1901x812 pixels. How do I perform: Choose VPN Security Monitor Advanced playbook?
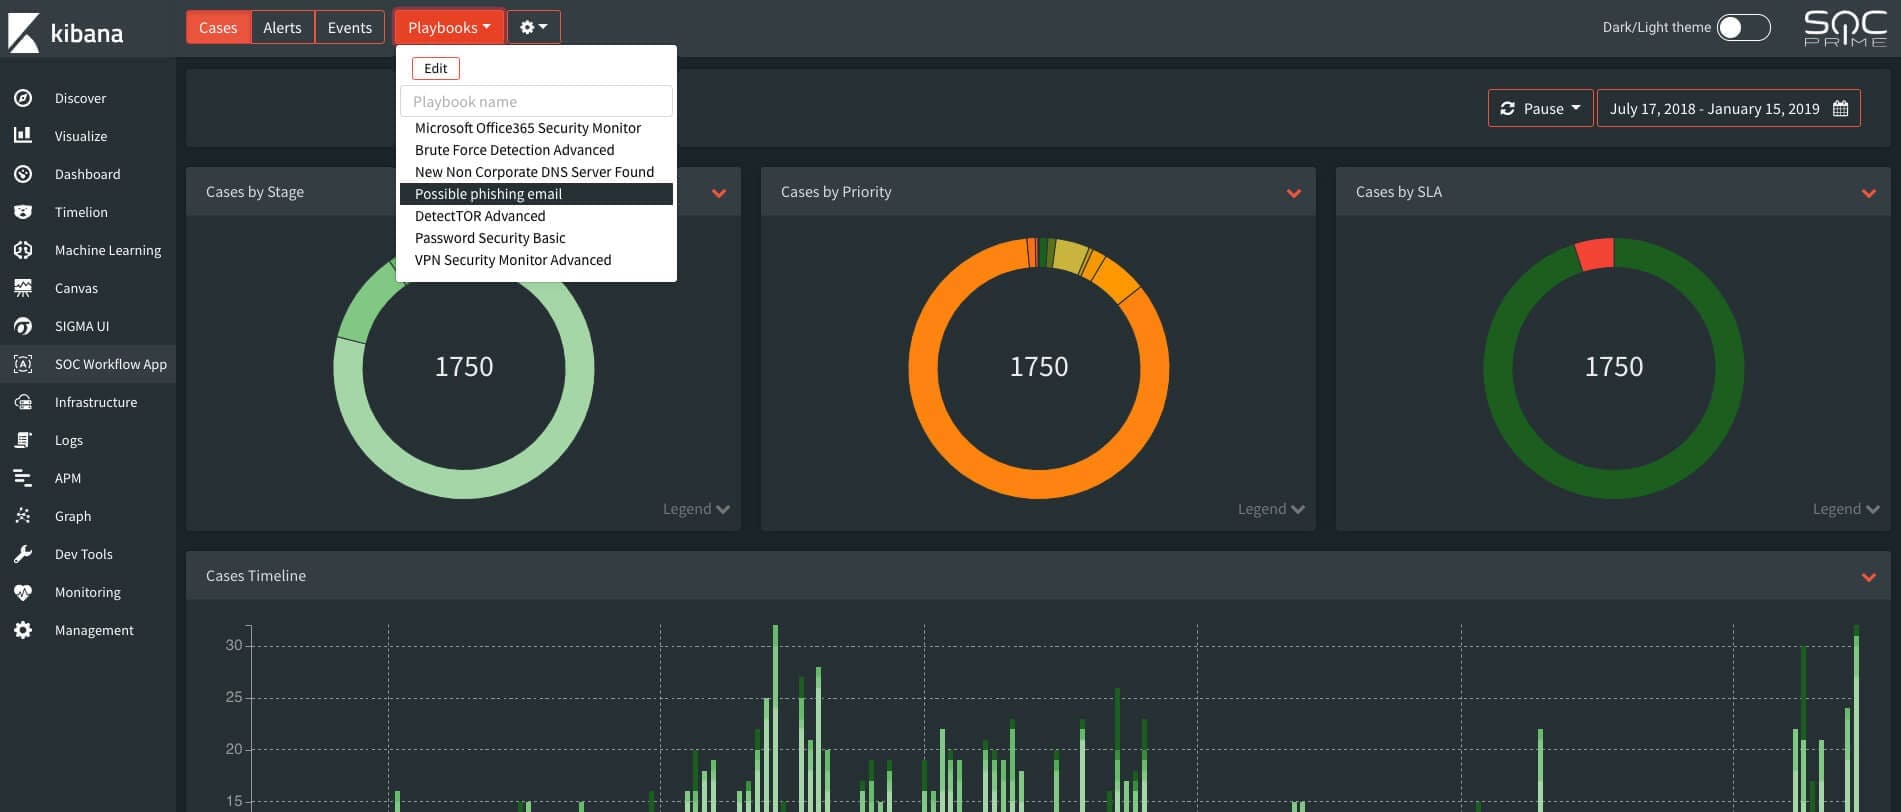pos(513,260)
